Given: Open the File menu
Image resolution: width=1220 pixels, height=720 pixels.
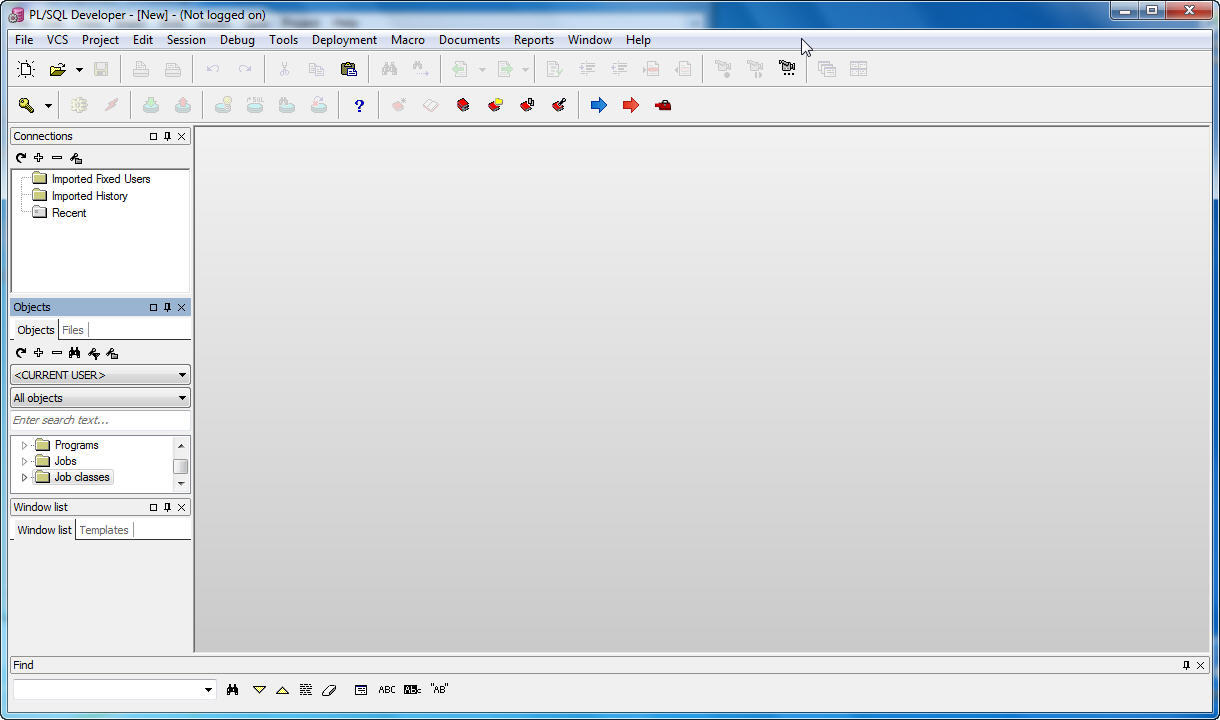Looking at the screenshot, I should tap(24, 40).
